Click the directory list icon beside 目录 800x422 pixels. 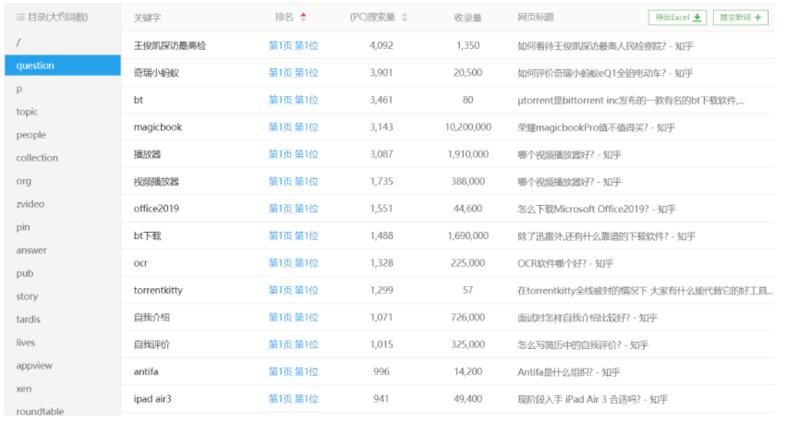click(x=21, y=17)
